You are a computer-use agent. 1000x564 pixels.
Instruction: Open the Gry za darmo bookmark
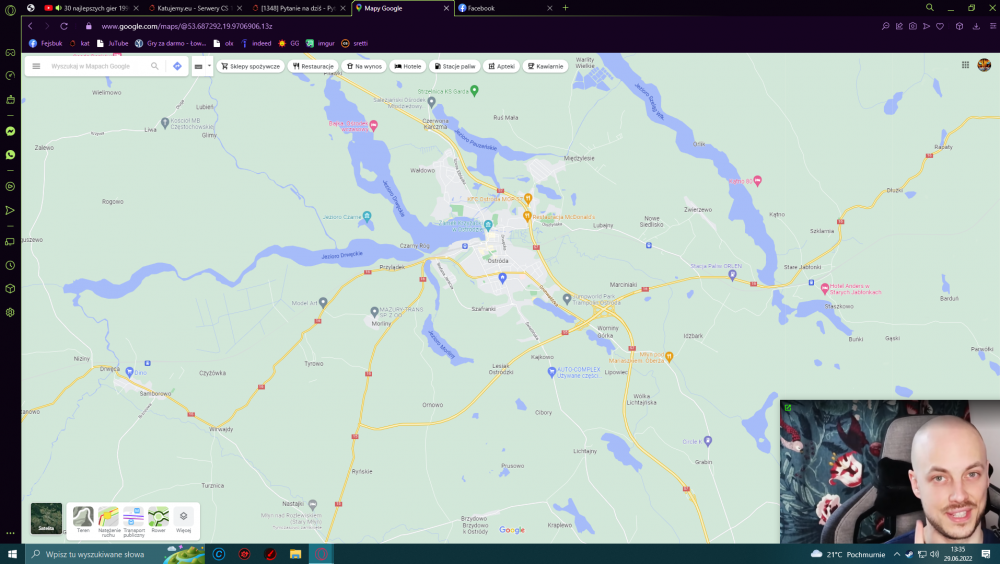(170, 43)
